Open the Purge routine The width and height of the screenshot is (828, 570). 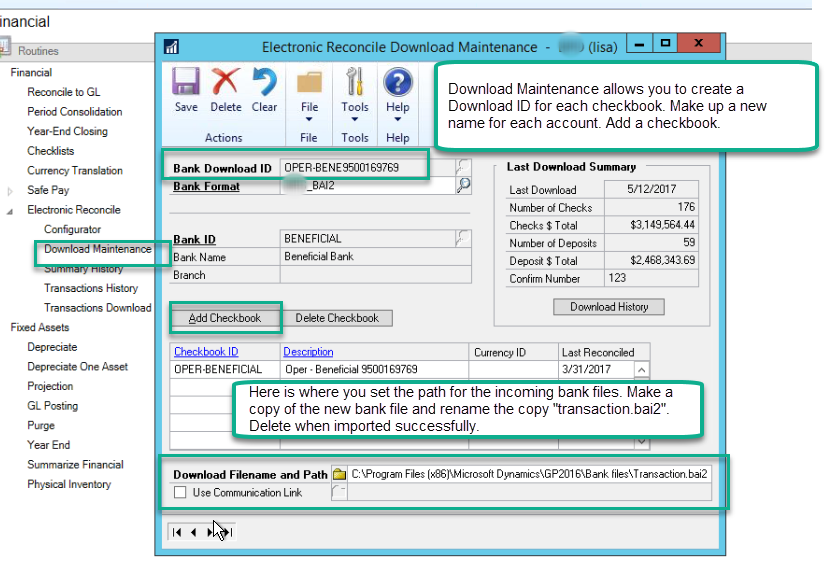click(x=41, y=425)
